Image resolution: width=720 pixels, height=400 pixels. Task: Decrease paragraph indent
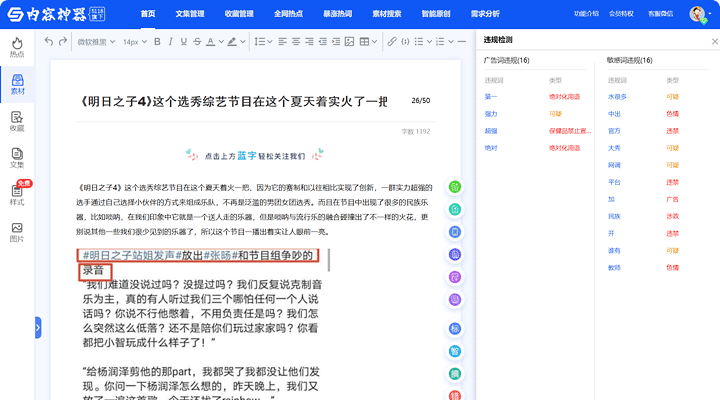pyautogui.click(x=323, y=42)
